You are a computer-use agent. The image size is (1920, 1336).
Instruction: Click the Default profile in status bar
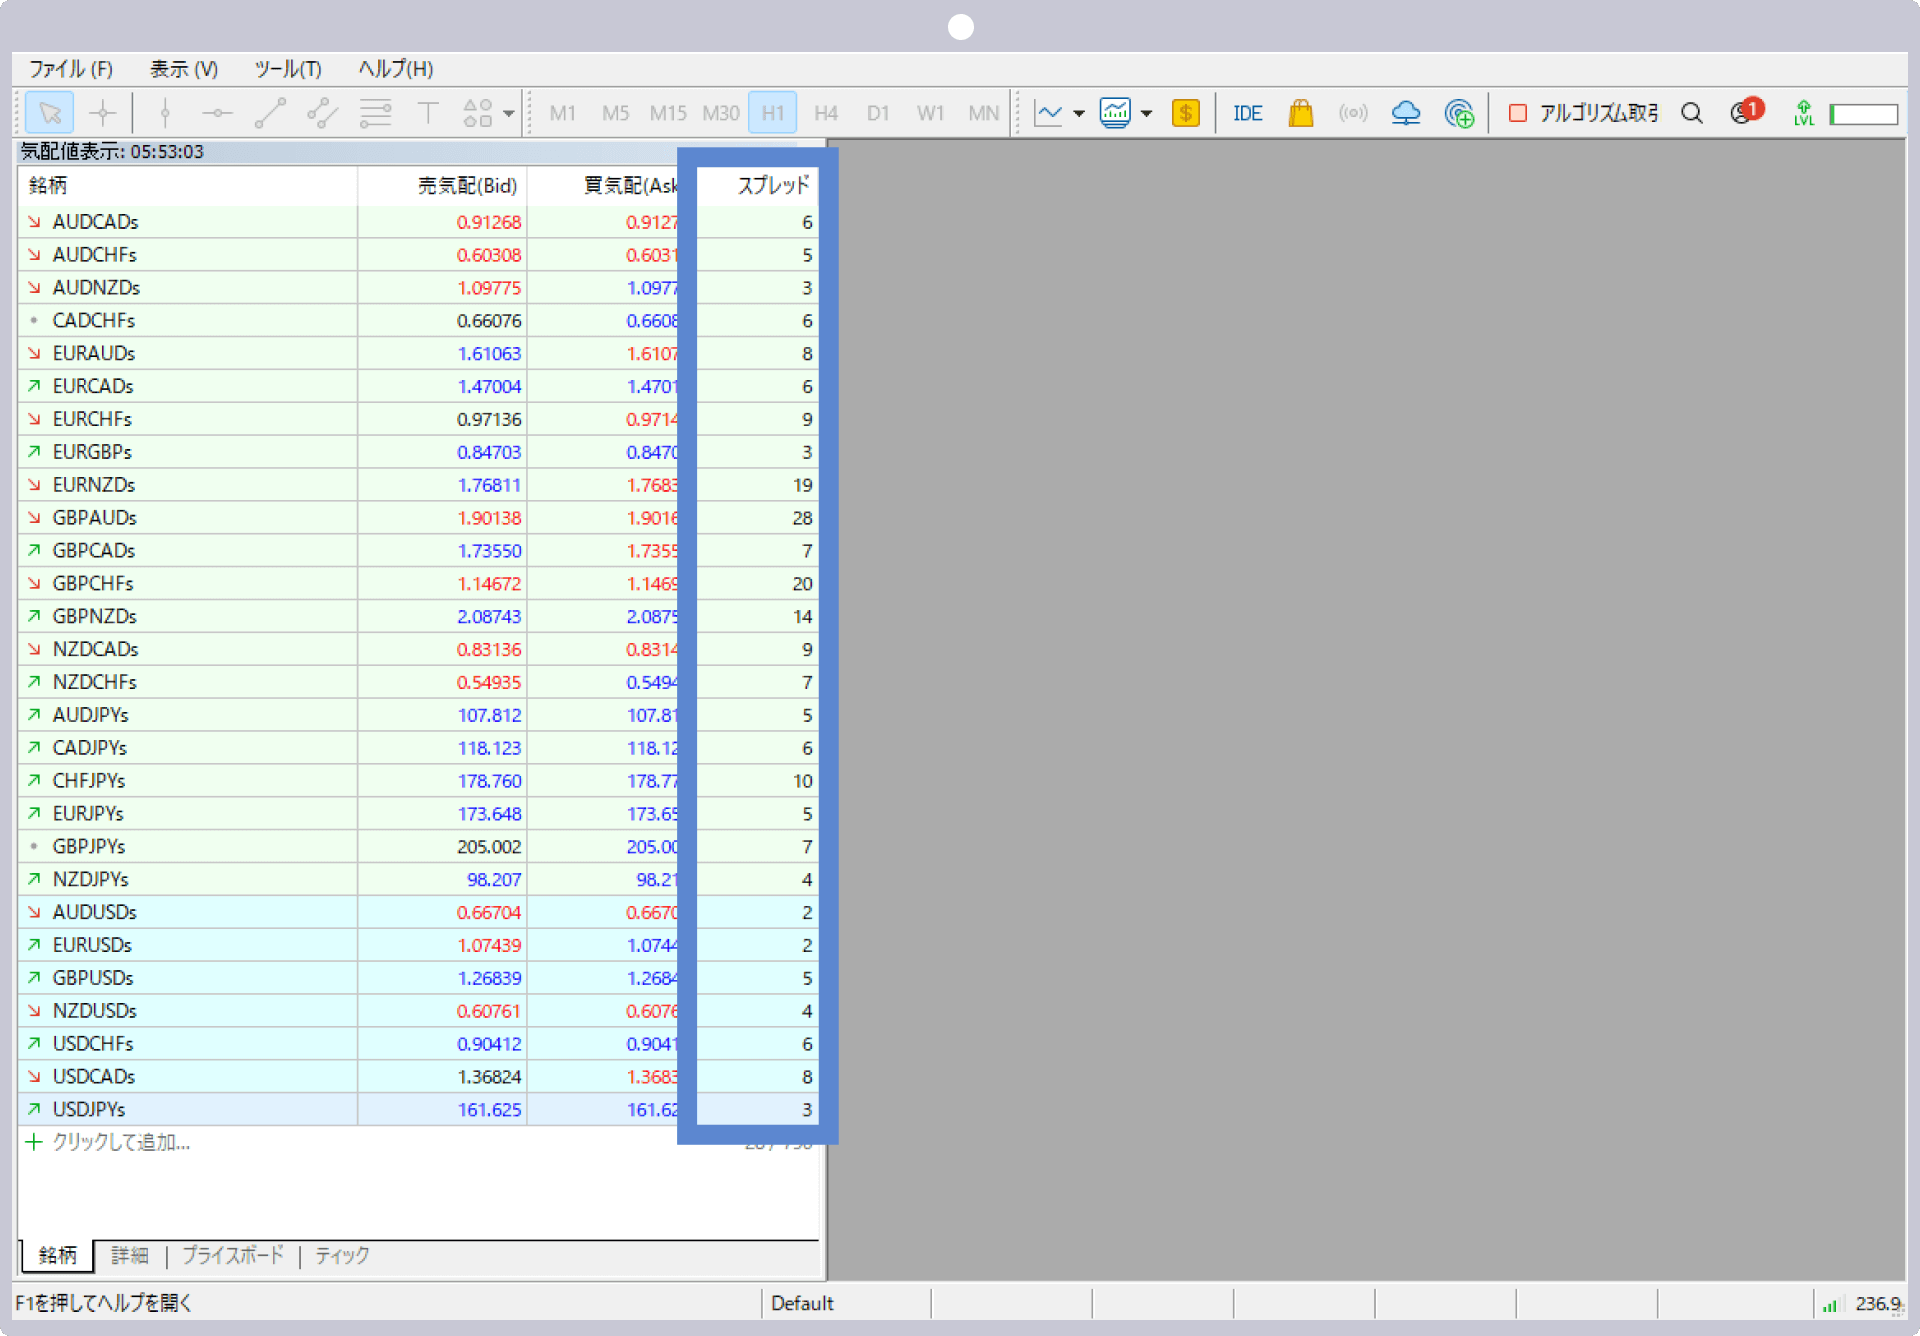tap(802, 1303)
